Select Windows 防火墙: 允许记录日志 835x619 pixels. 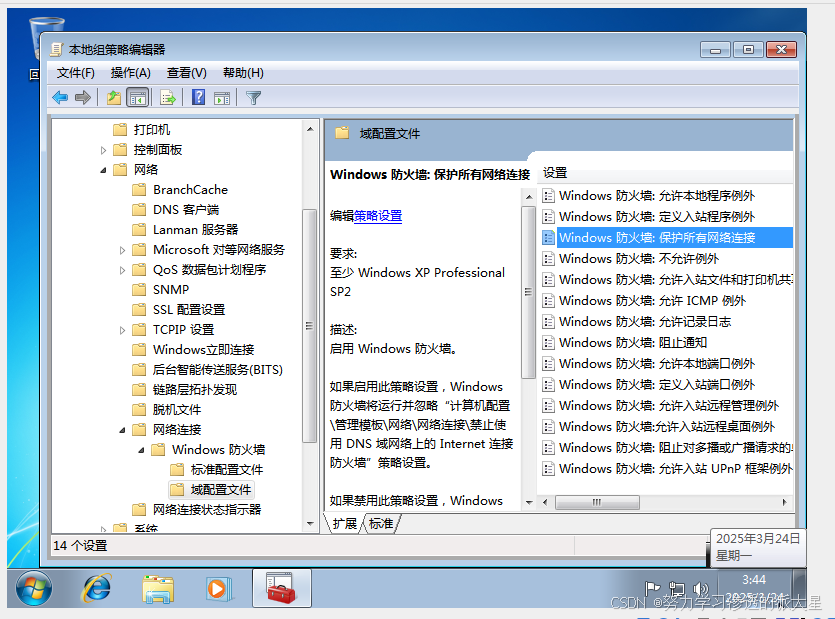pos(645,322)
